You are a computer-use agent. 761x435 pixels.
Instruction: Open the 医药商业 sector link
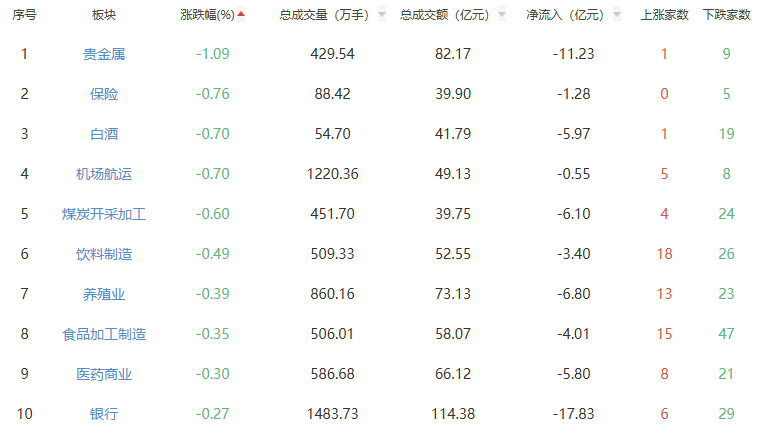pos(104,374)
